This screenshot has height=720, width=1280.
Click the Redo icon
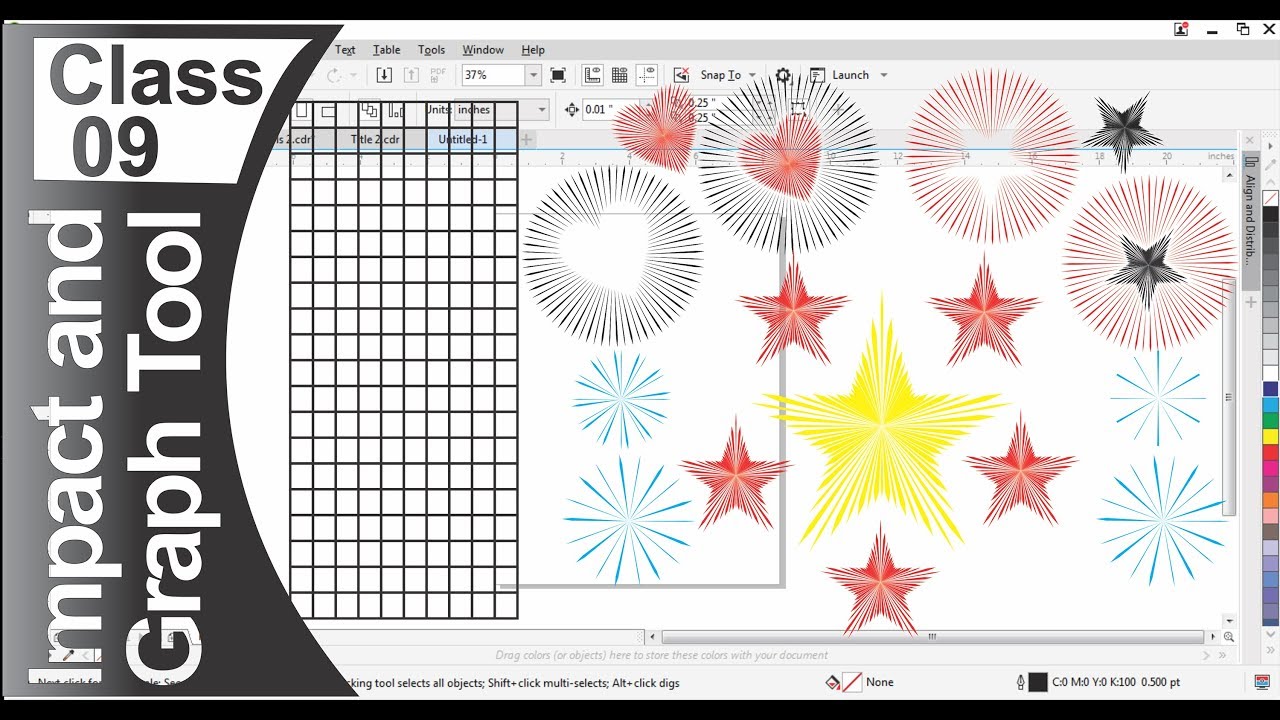(335, 75)
